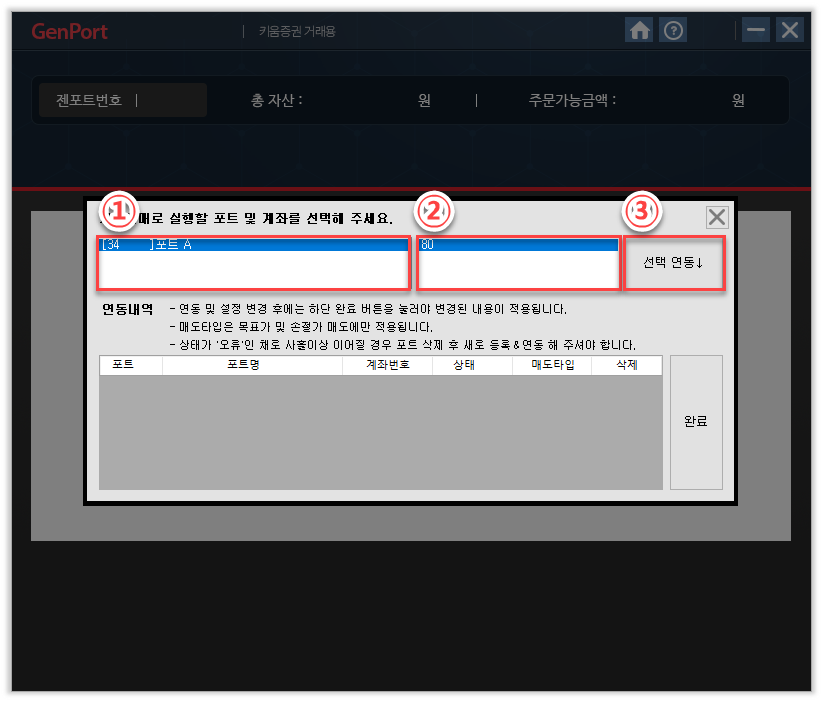Minimize the GenPort window
Image resolution: width=822 pixels, height=702 pixels.
tap(756, 30)
